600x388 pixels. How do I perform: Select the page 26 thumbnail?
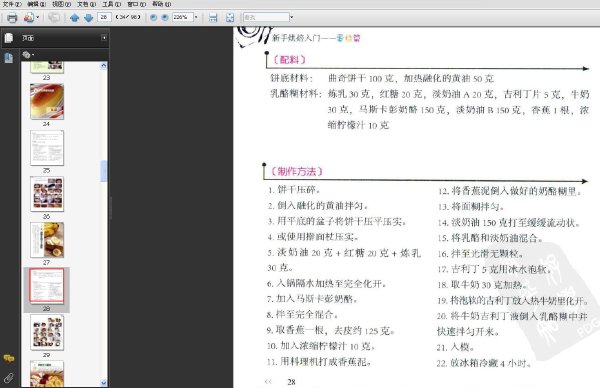[47, 194]
